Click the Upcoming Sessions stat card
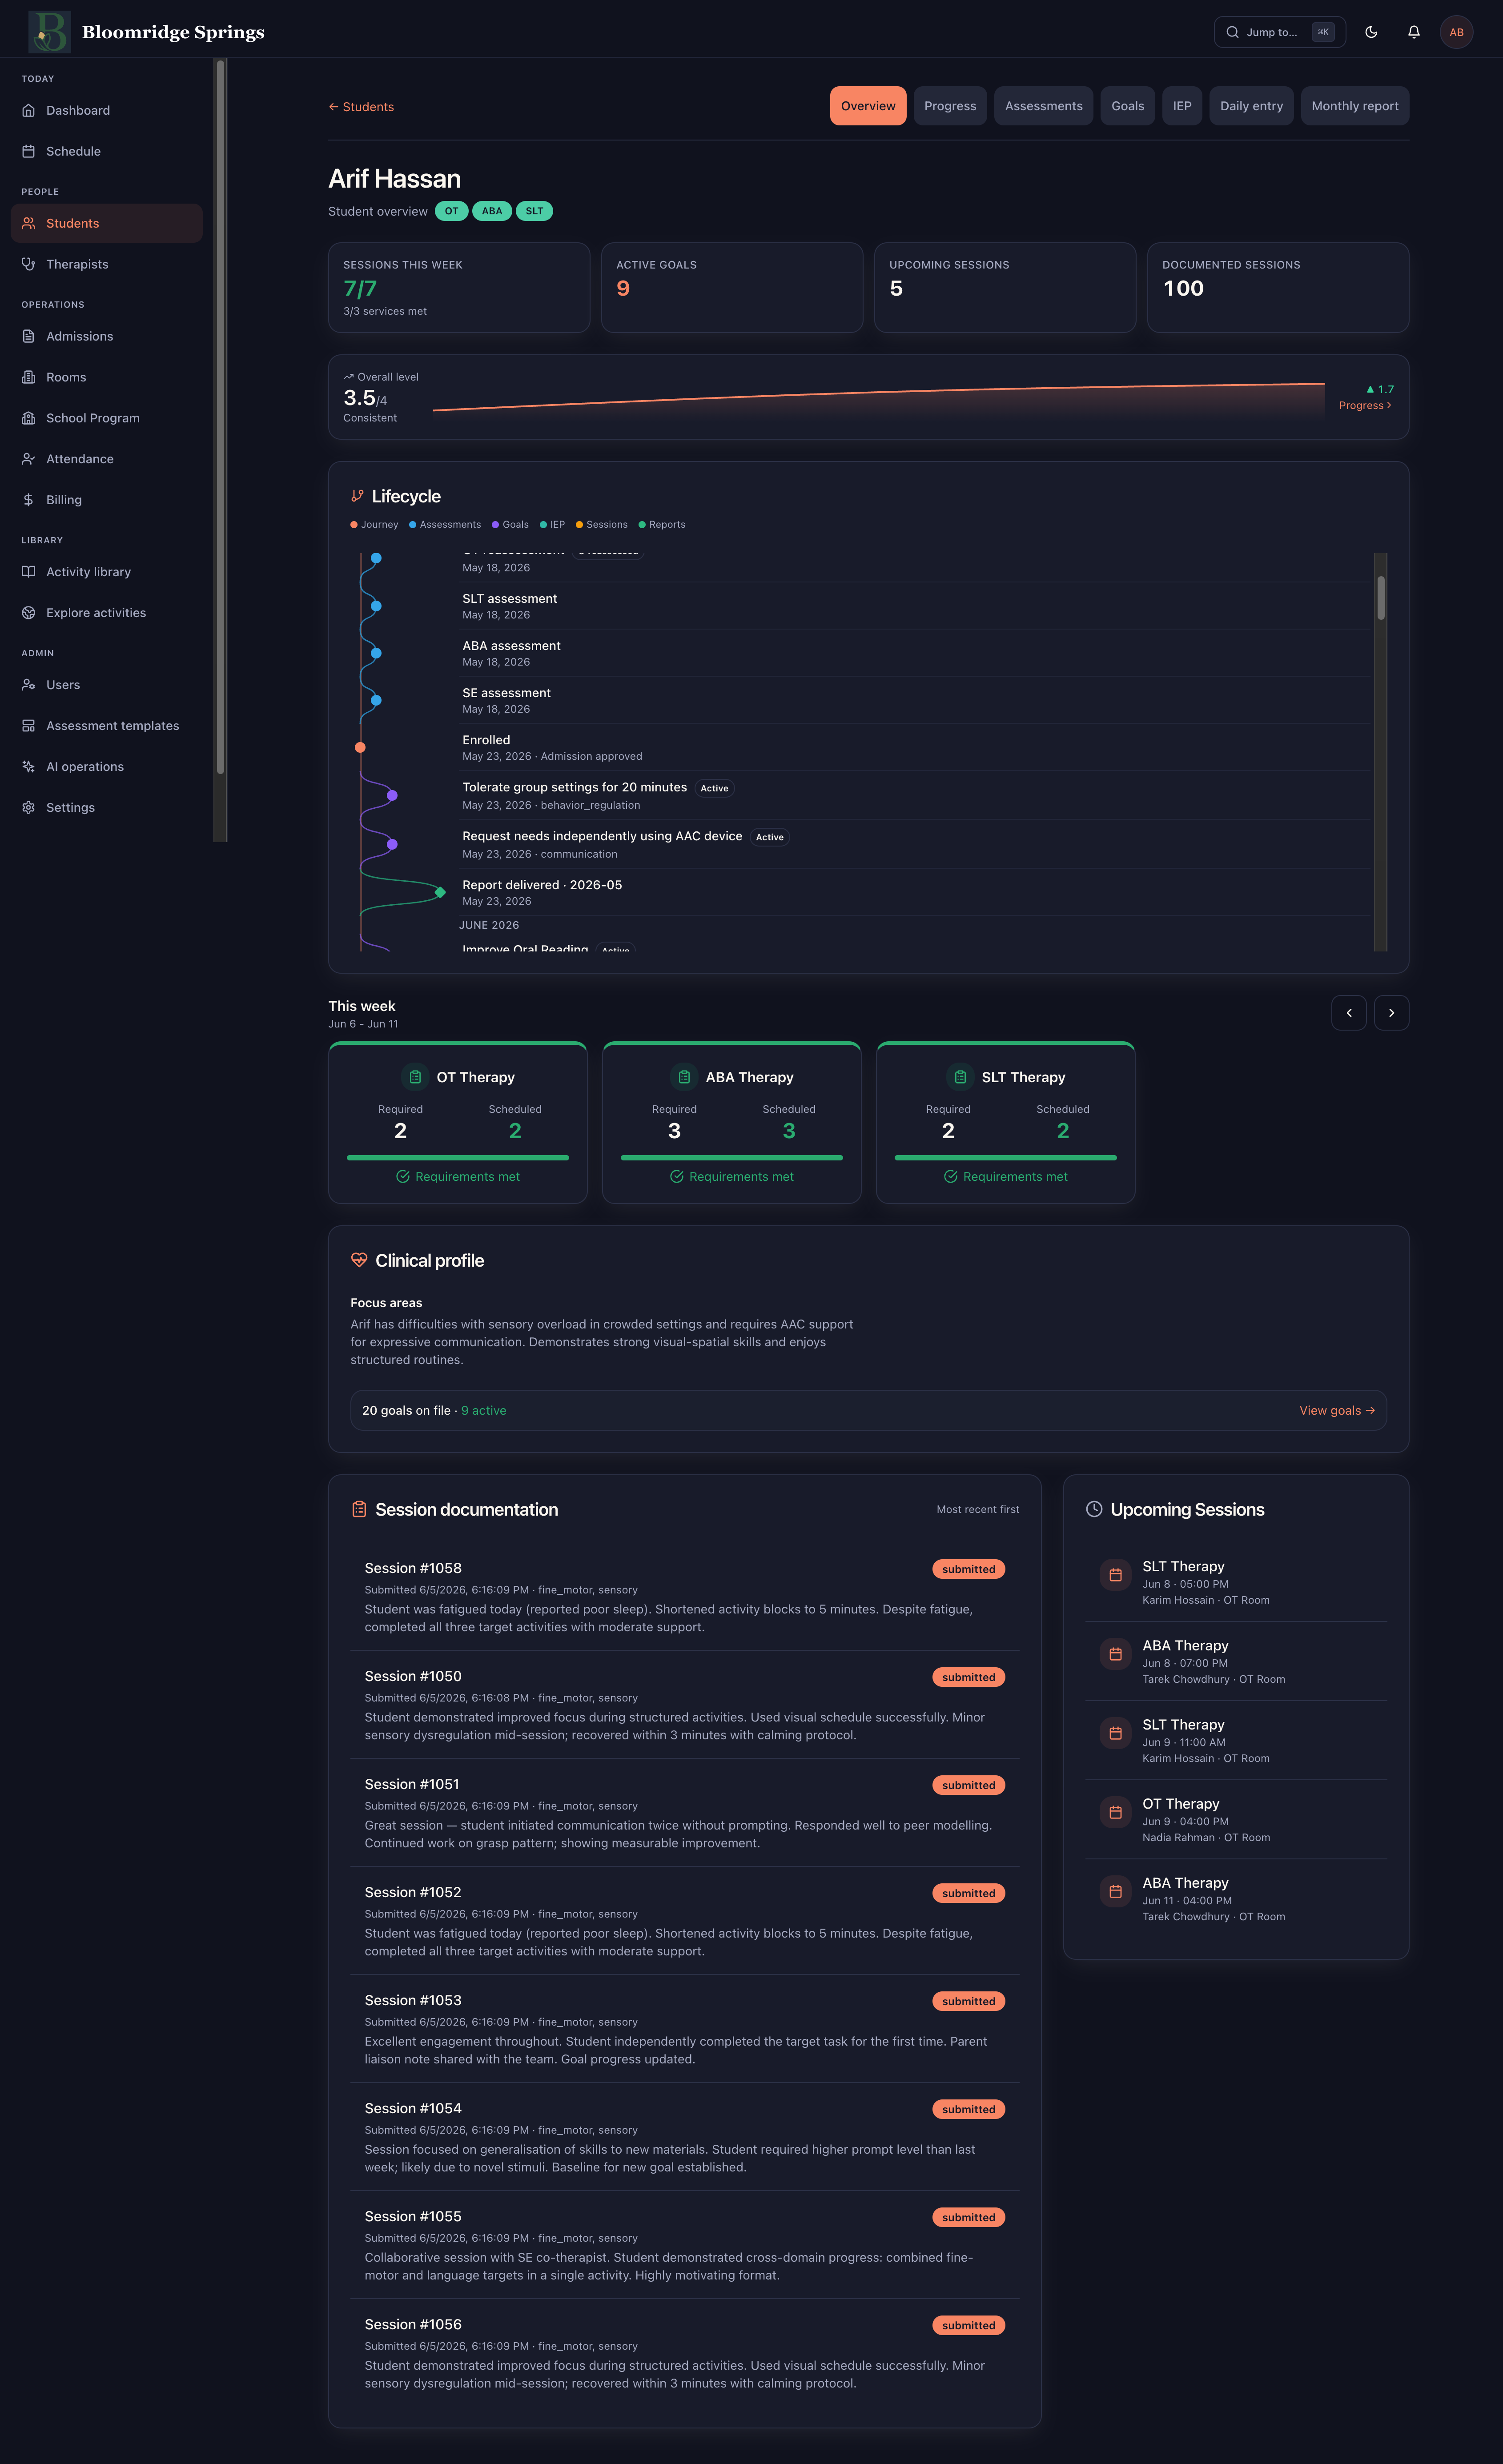The height and width of the screenshot is (2464, 1503). [x=1005, y=288]
